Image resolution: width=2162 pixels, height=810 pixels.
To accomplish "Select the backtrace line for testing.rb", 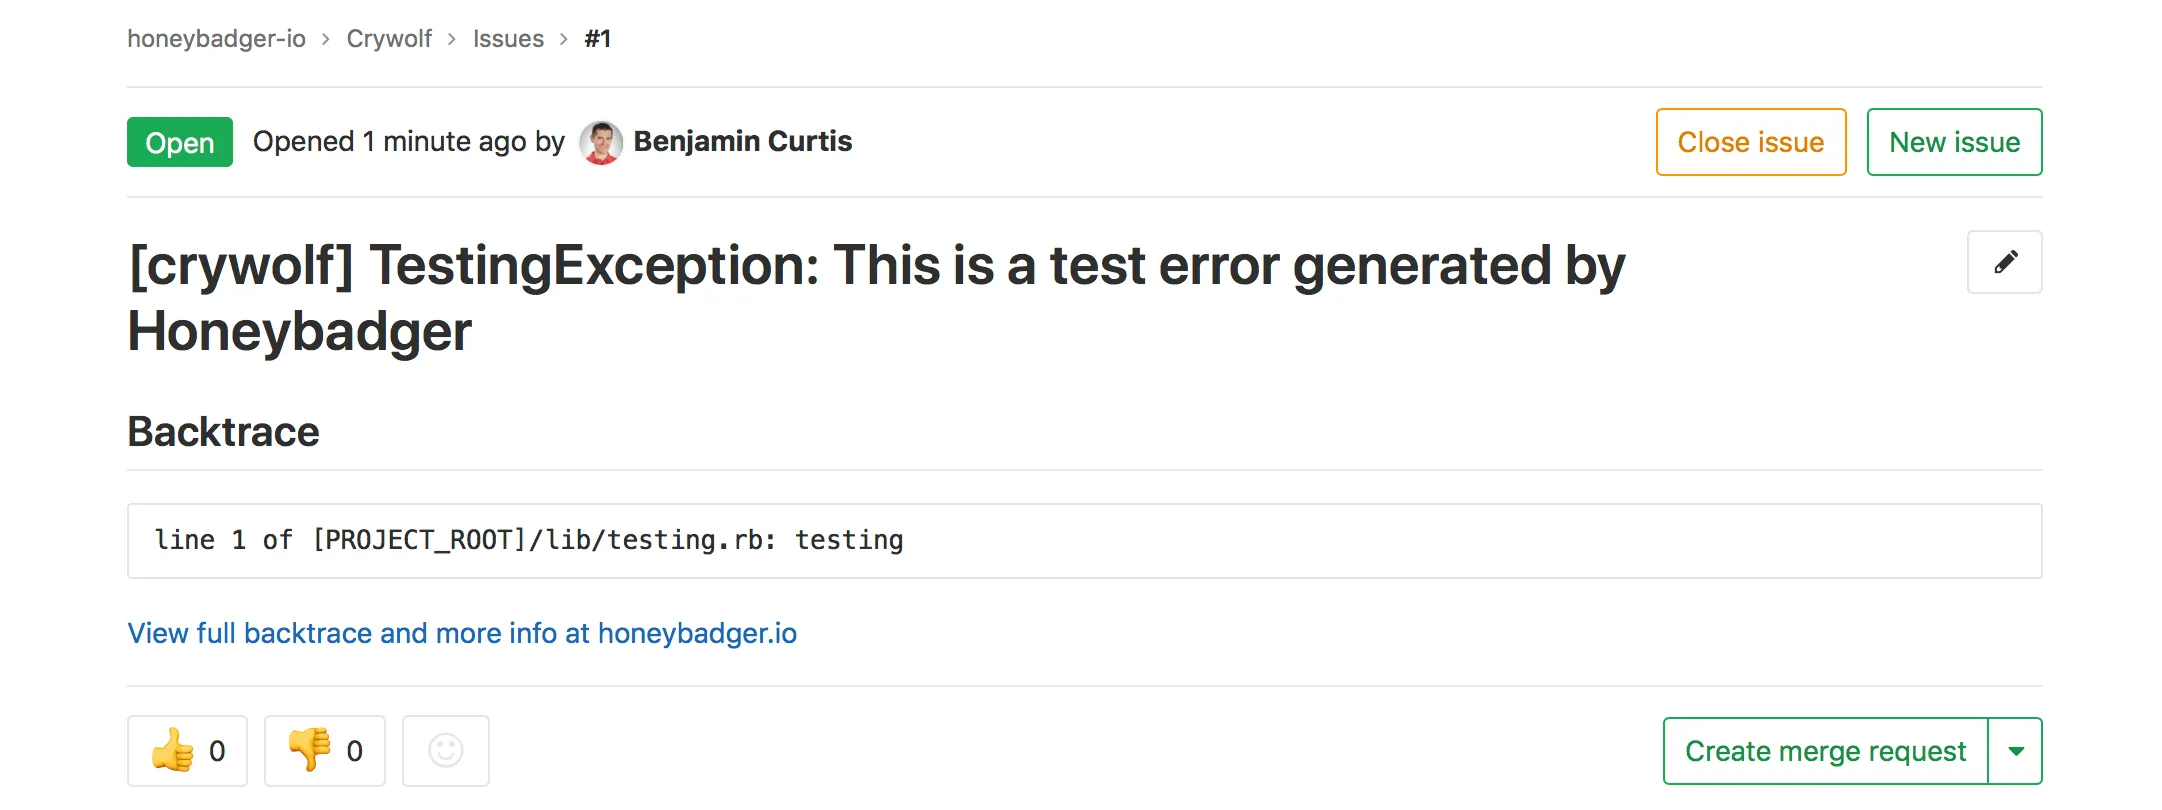I will pyautogui.click(x=527, y=540).
